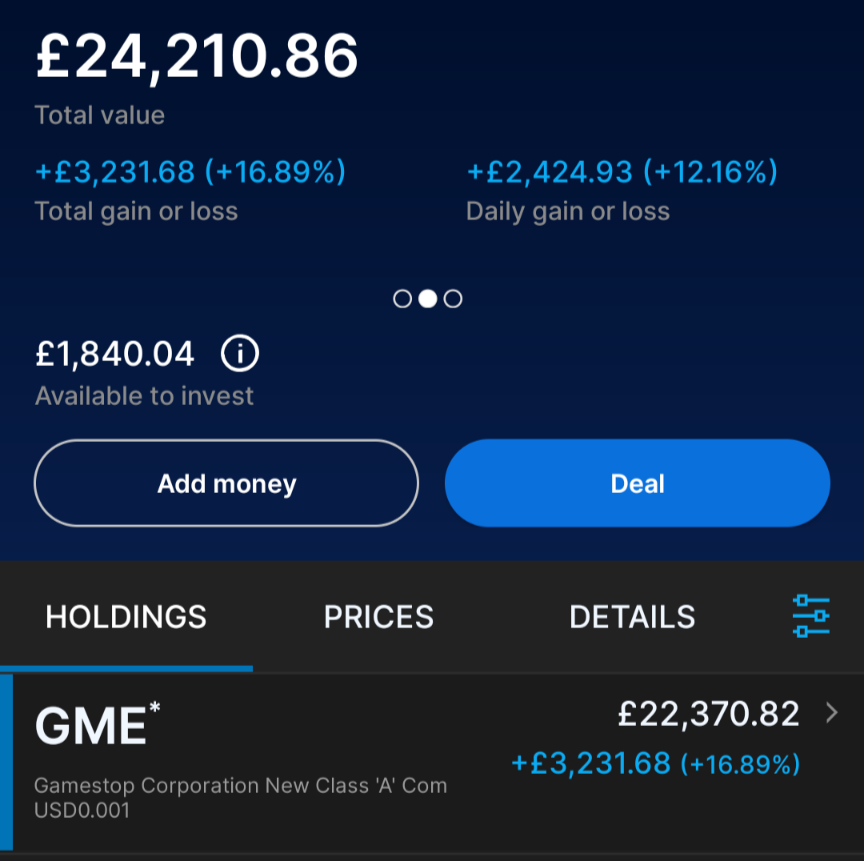Tap the total gain or loss figure
The image size is (864, 861).
click(x=190, y=171)
